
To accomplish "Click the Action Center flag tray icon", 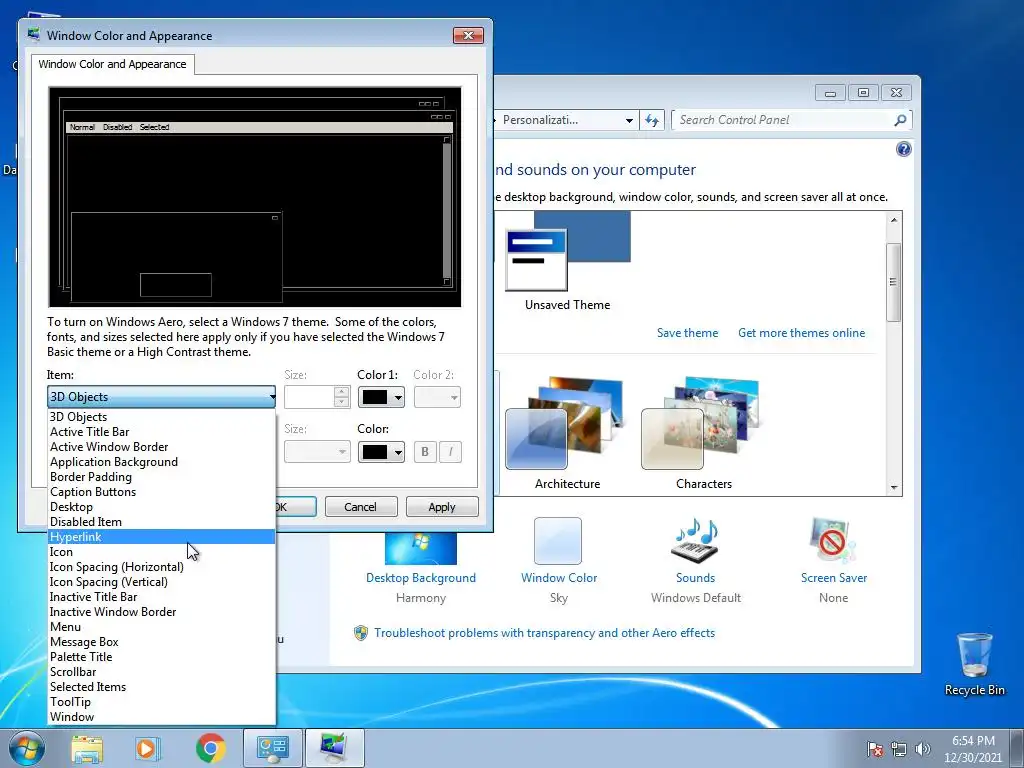I will [874, 749].
